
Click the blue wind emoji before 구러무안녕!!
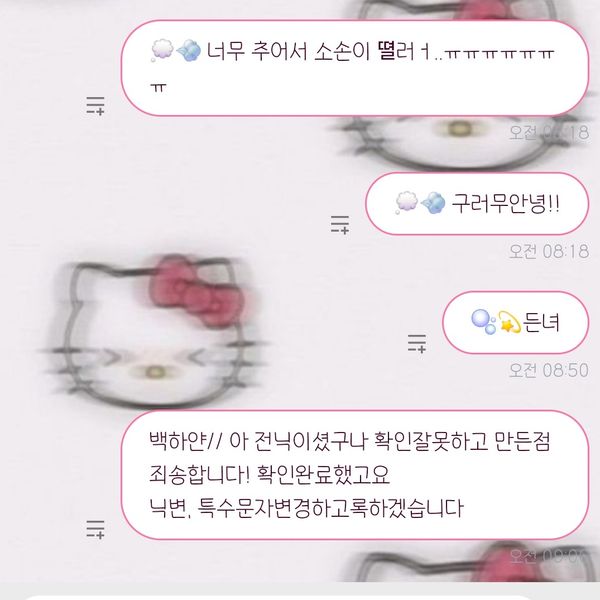click(x=433, y=202)
